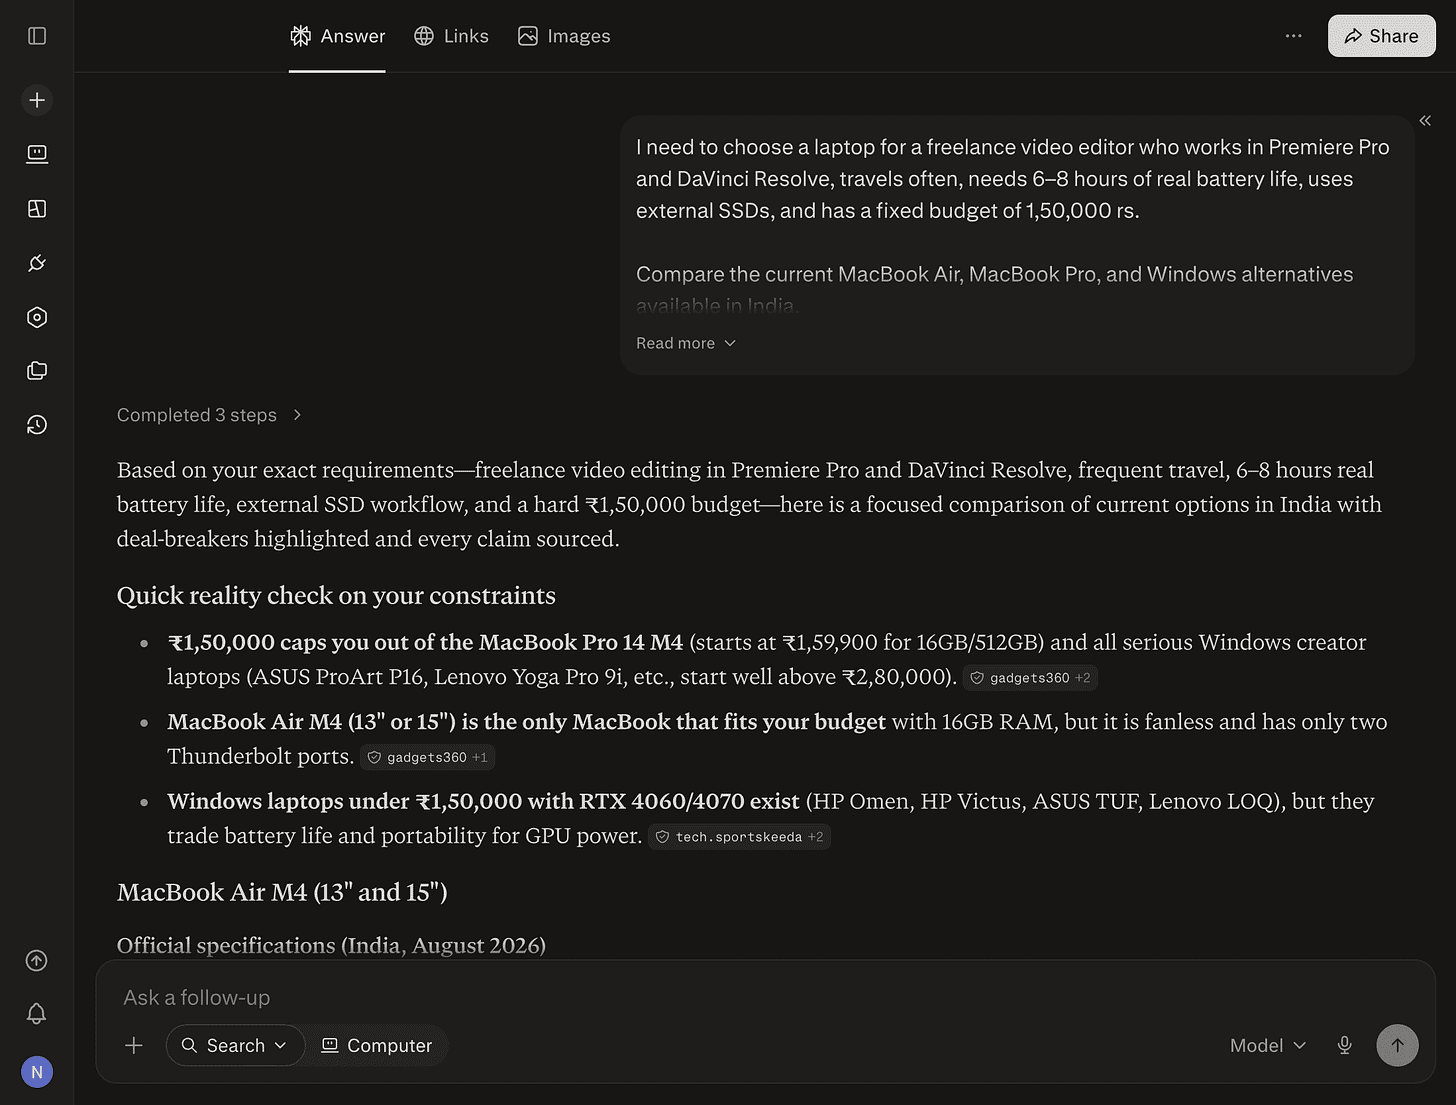Viewport: 1456px width, 1105px height.
Task: Click the upgrade arrow icon in sidebar
Action: pyautogui.click(x=37, y=961)
